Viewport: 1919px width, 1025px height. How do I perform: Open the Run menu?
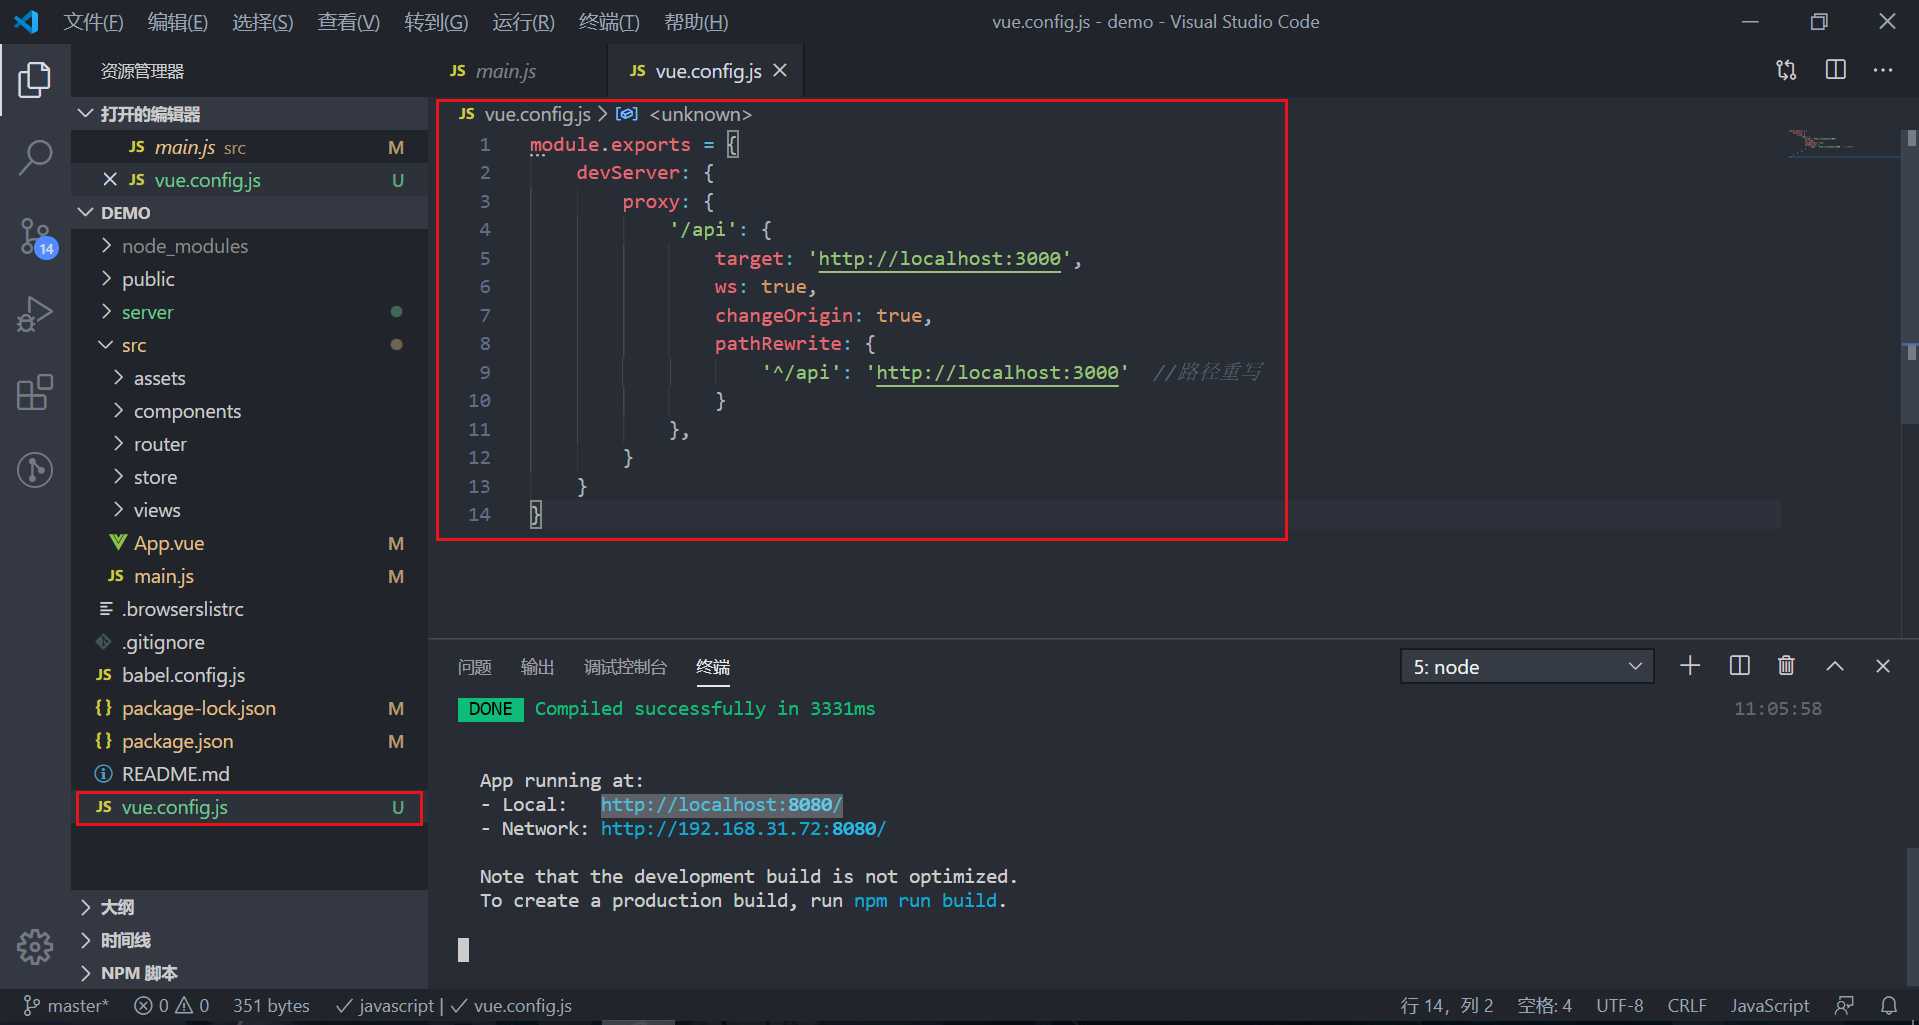[x=523, y=22]
